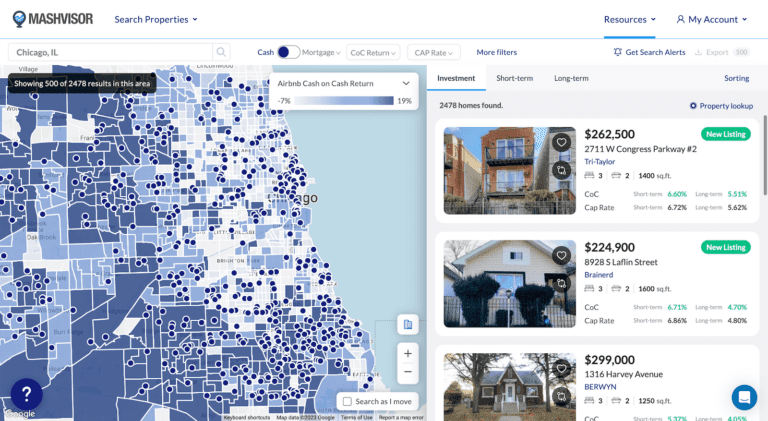Expand the Airbnb Cash on Cash Return selector
The image size is (768, 421).
[x=406, y=84]
